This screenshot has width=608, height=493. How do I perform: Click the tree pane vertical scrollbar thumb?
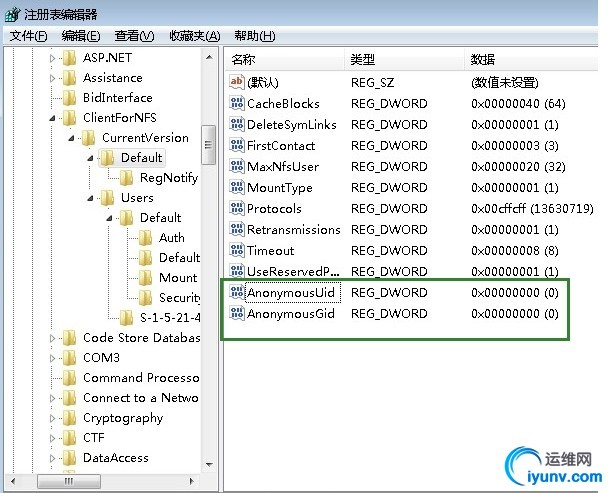coord(209,145)
